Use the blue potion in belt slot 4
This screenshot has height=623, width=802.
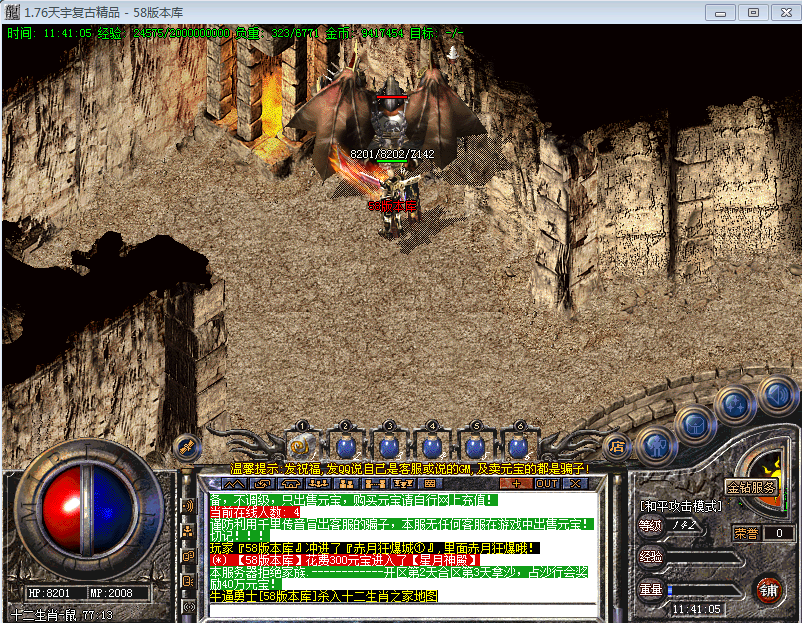coord(432,445)
